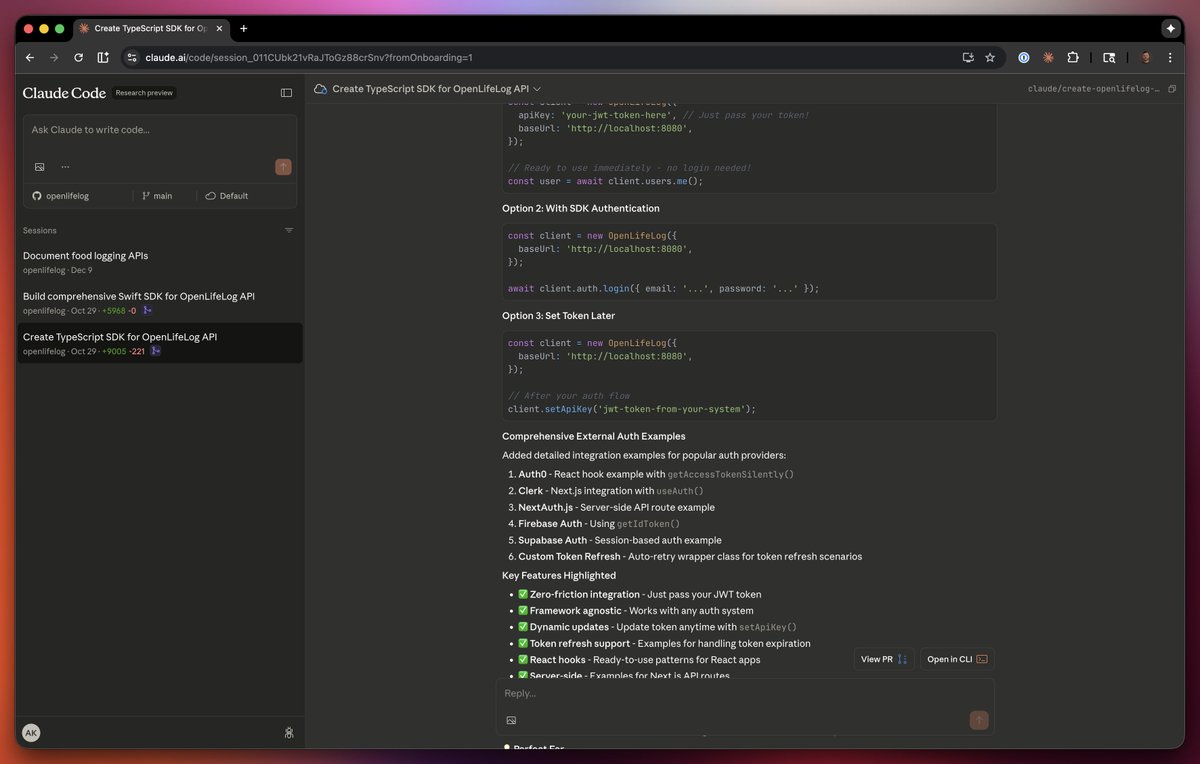Click the Open in CLI button
1200x764 pixels.
pos(957,659)
